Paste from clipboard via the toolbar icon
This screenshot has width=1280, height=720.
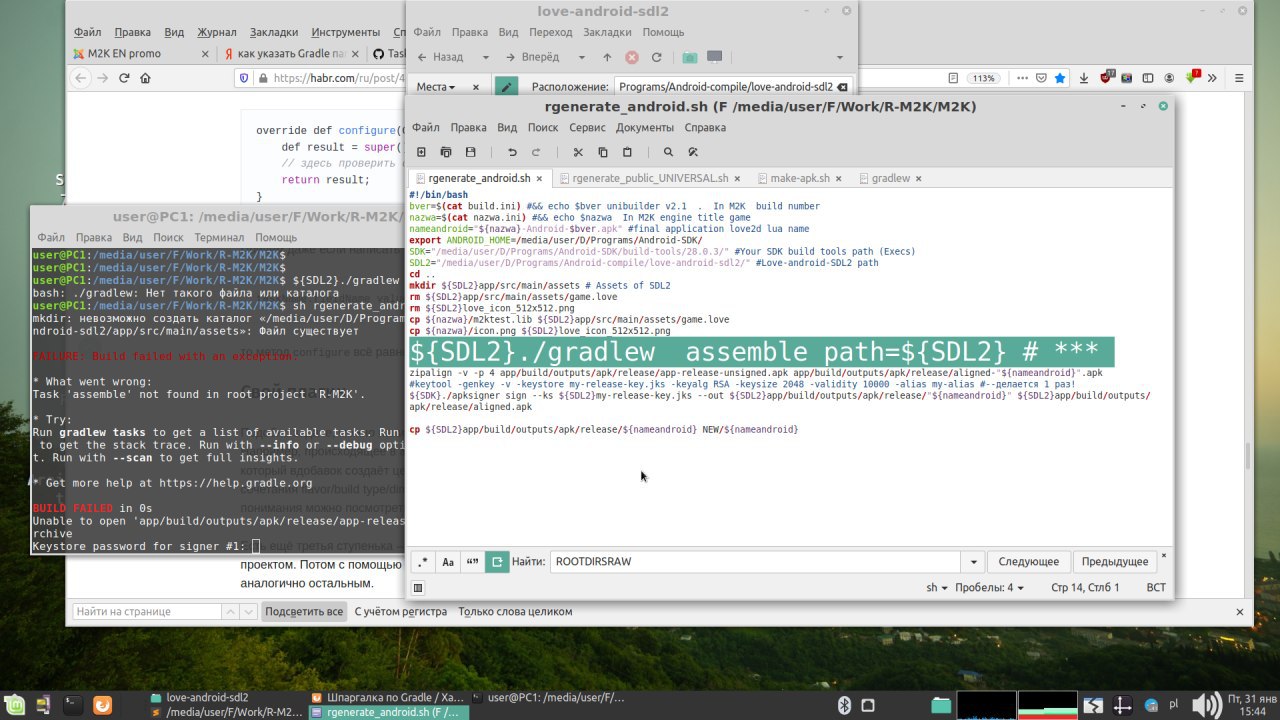tap(627, 152)
